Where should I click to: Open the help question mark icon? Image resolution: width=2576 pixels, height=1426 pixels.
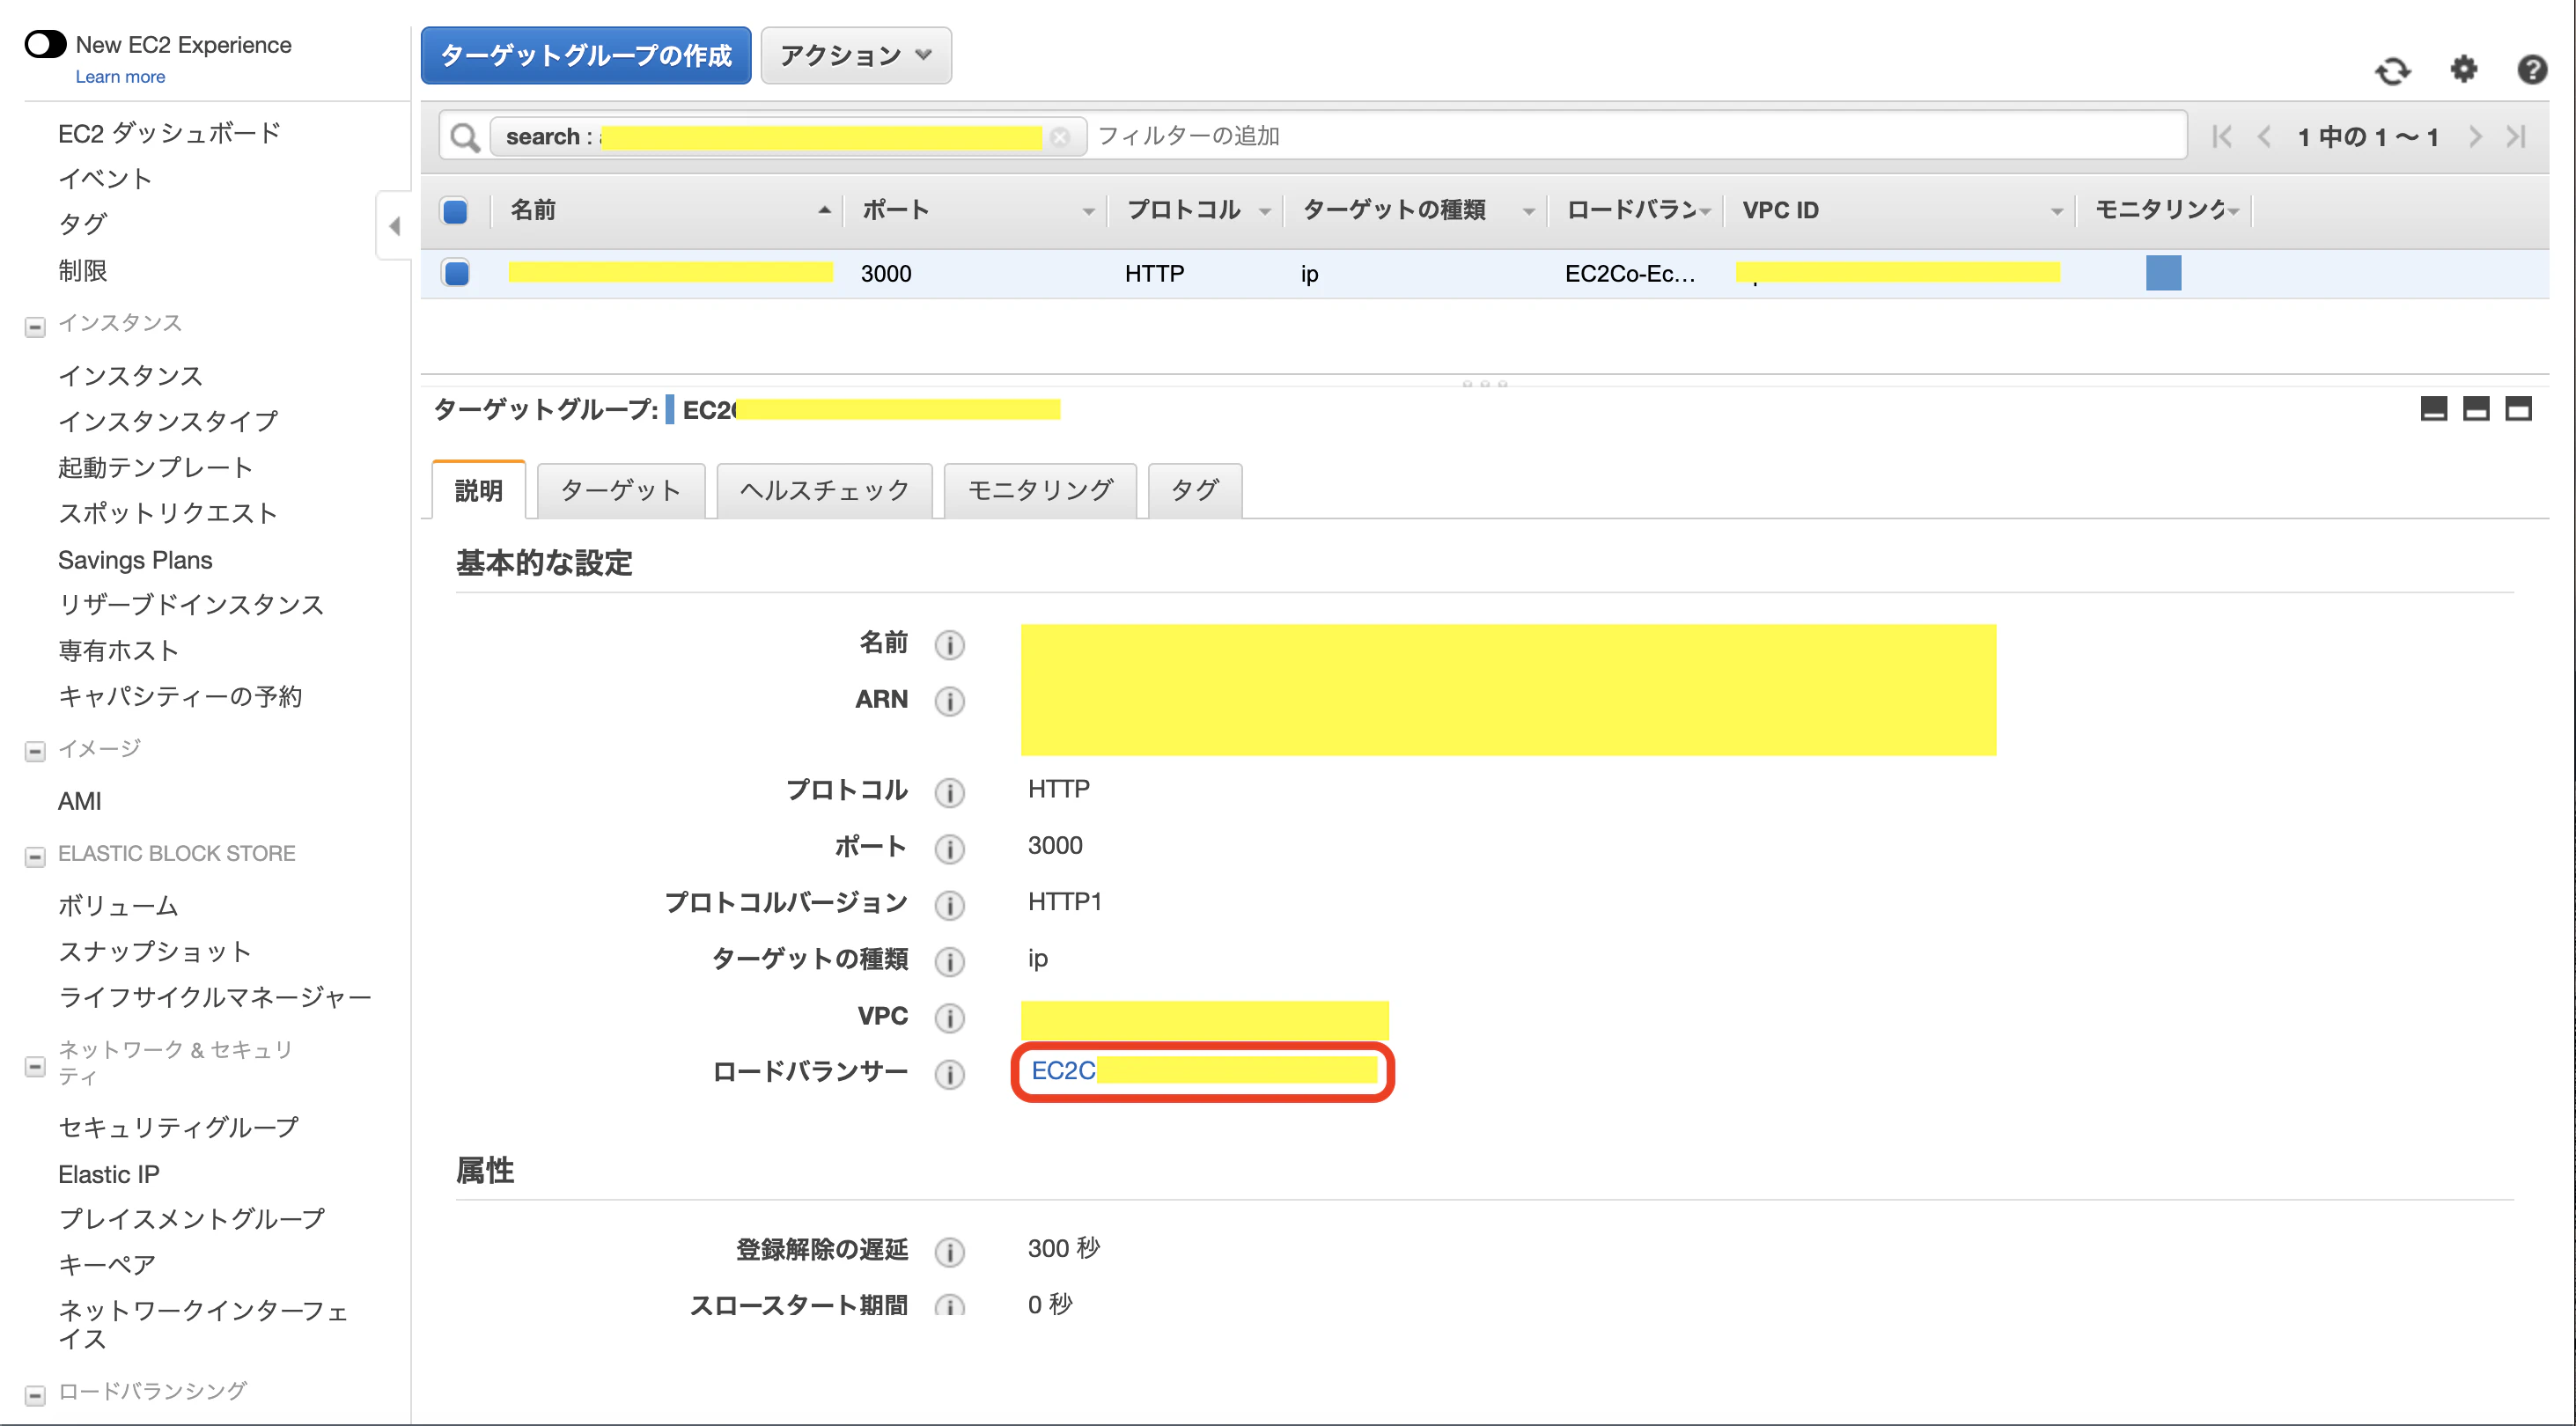(x=2531, y=69)
